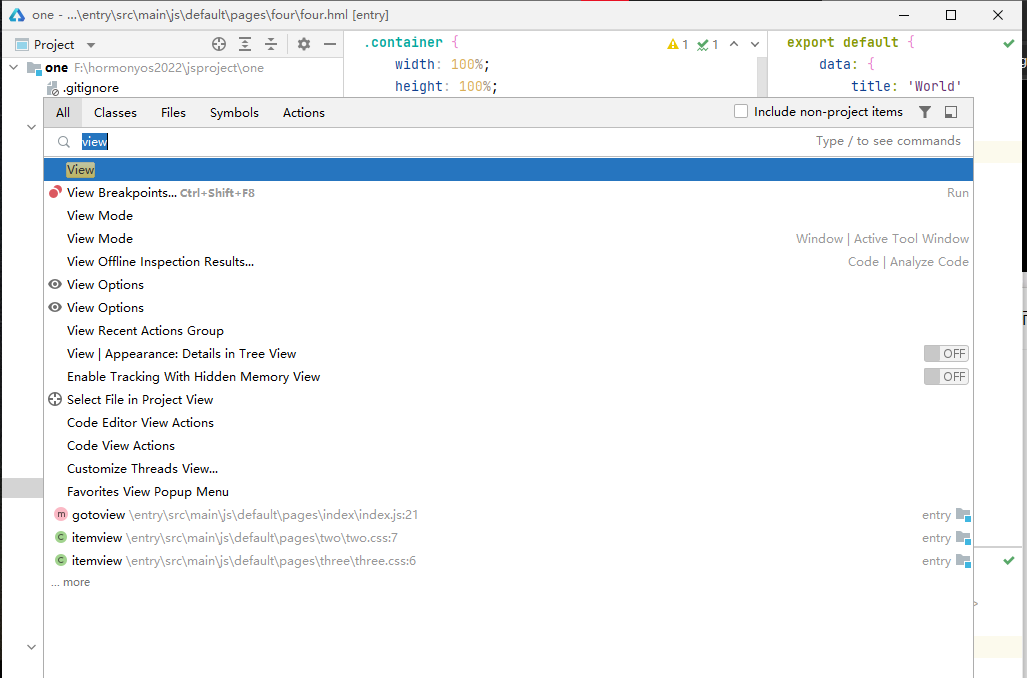
Task: Click the green class icon for three.css itemview
Action: point(60,560)
